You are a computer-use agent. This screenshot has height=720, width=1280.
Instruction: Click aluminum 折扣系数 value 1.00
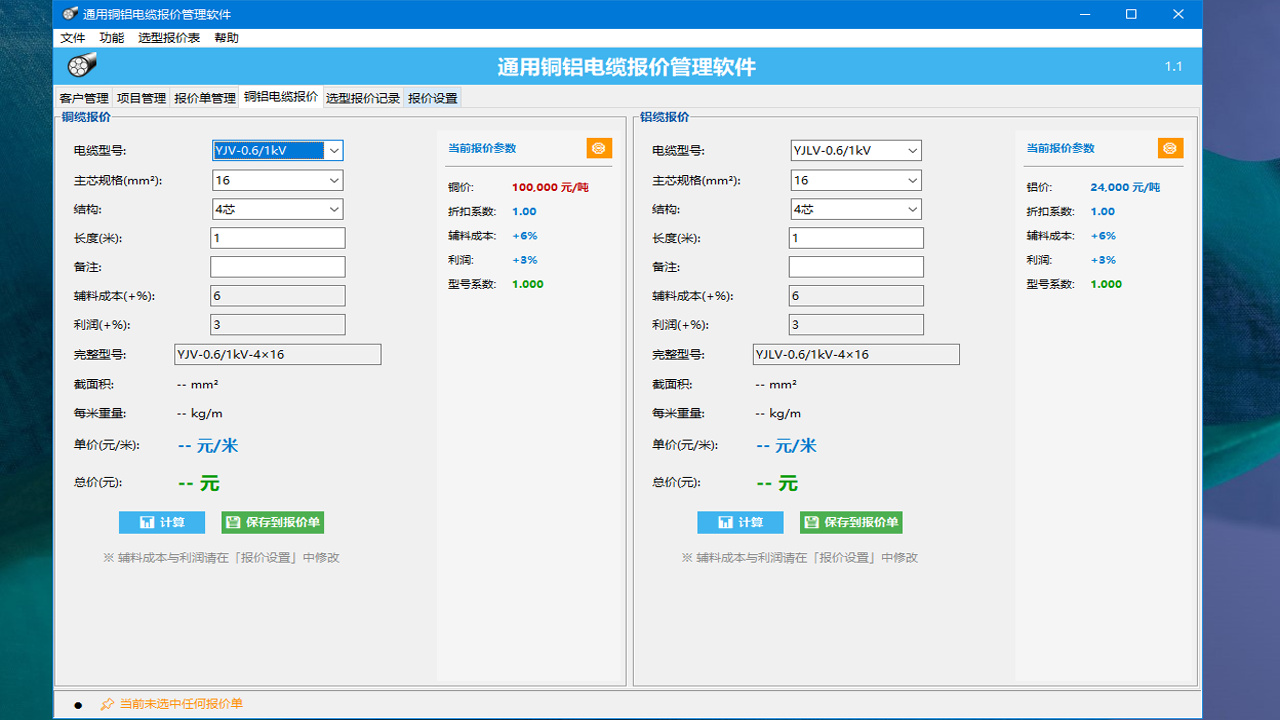point(1103,211)
